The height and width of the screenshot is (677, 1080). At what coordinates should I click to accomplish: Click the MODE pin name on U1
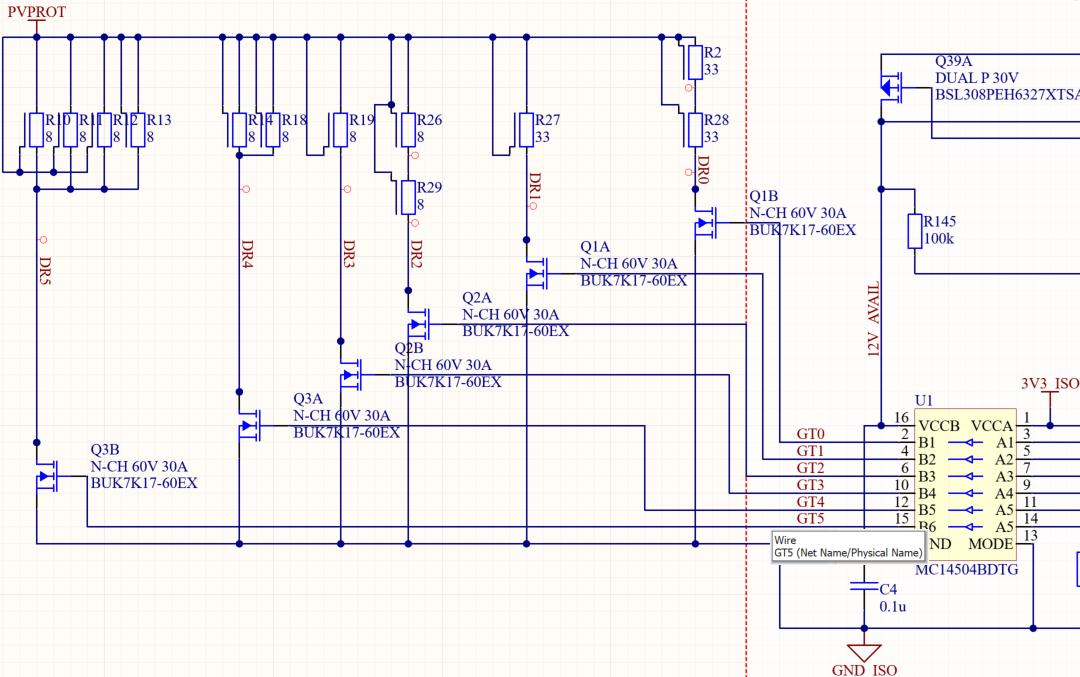(x=991, y=544)
